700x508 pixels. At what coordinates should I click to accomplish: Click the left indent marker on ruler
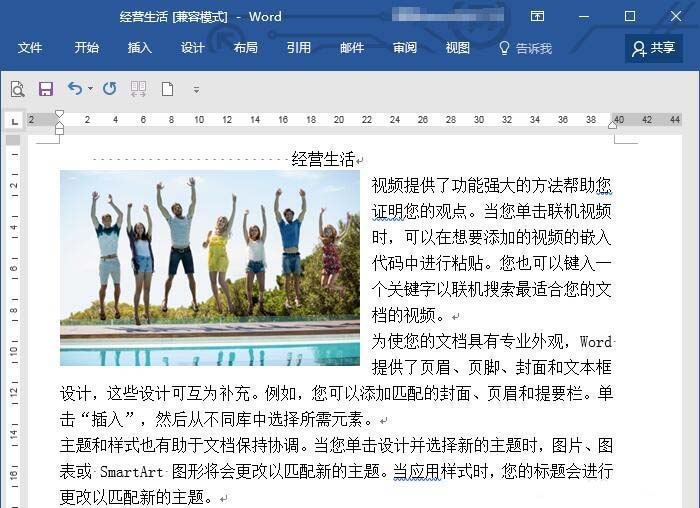(x=59, y=129)
